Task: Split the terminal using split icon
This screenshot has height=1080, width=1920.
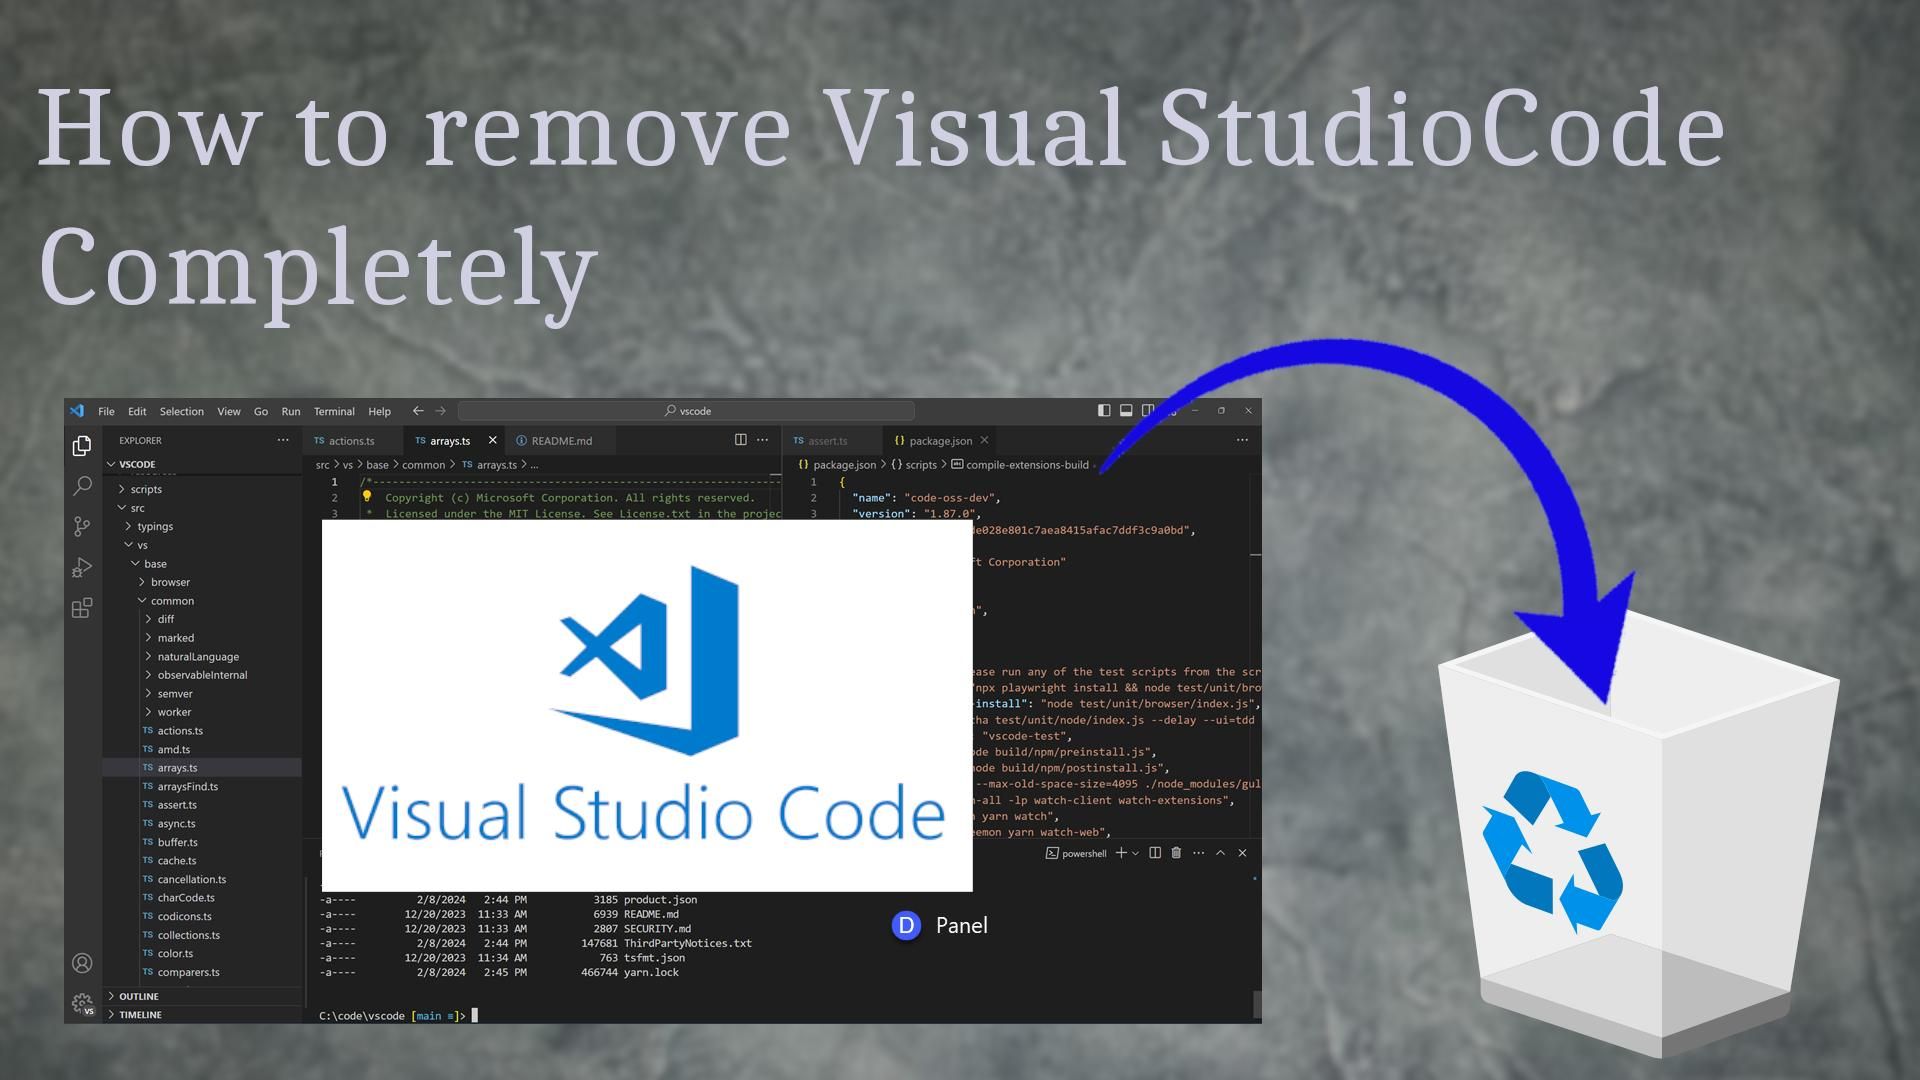Action: point(1155,853)
